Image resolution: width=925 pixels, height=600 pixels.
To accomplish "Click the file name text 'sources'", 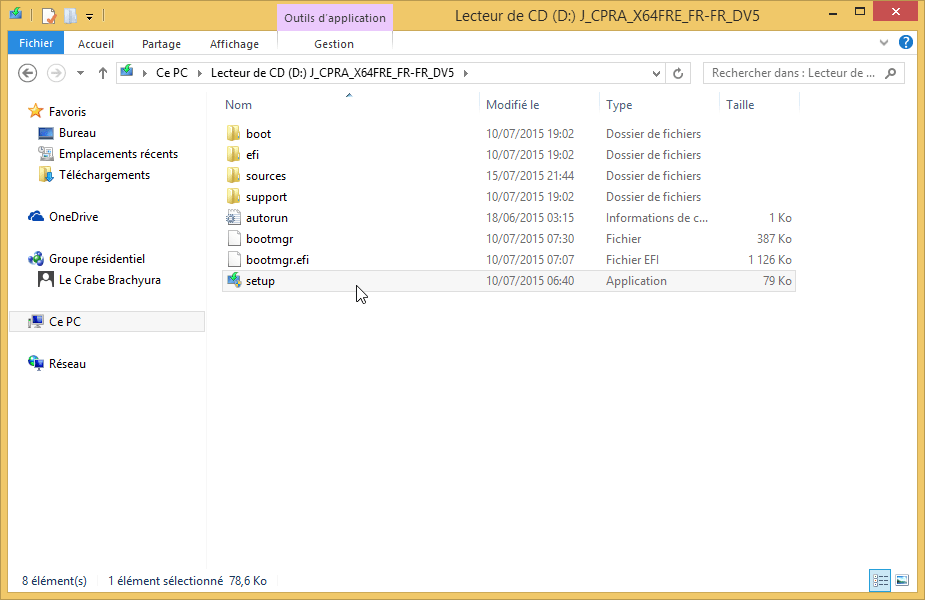I will tap(265, 176).
